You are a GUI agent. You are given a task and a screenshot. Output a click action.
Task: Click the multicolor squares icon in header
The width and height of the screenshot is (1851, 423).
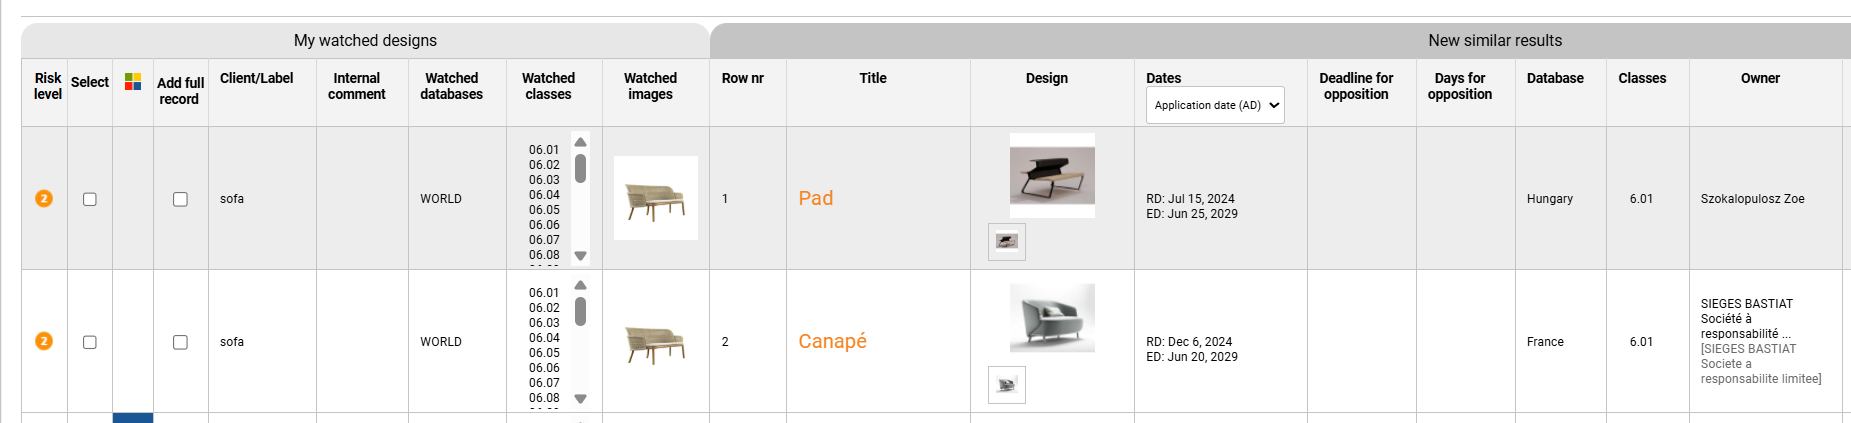[133, 82]
